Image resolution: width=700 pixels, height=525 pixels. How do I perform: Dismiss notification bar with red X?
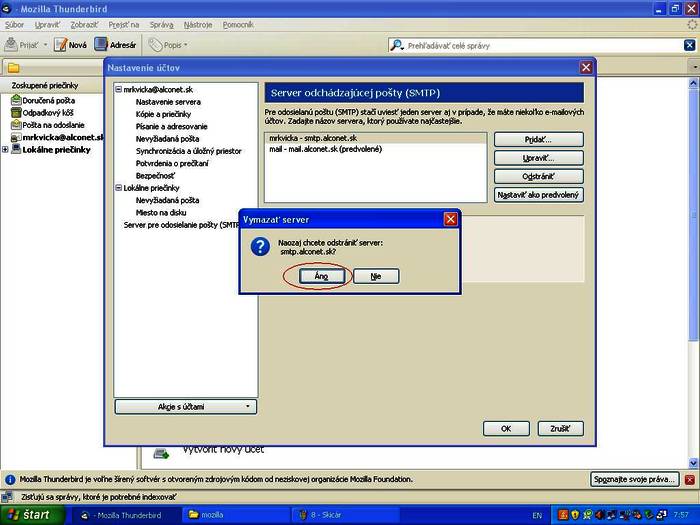pos(690,480)
